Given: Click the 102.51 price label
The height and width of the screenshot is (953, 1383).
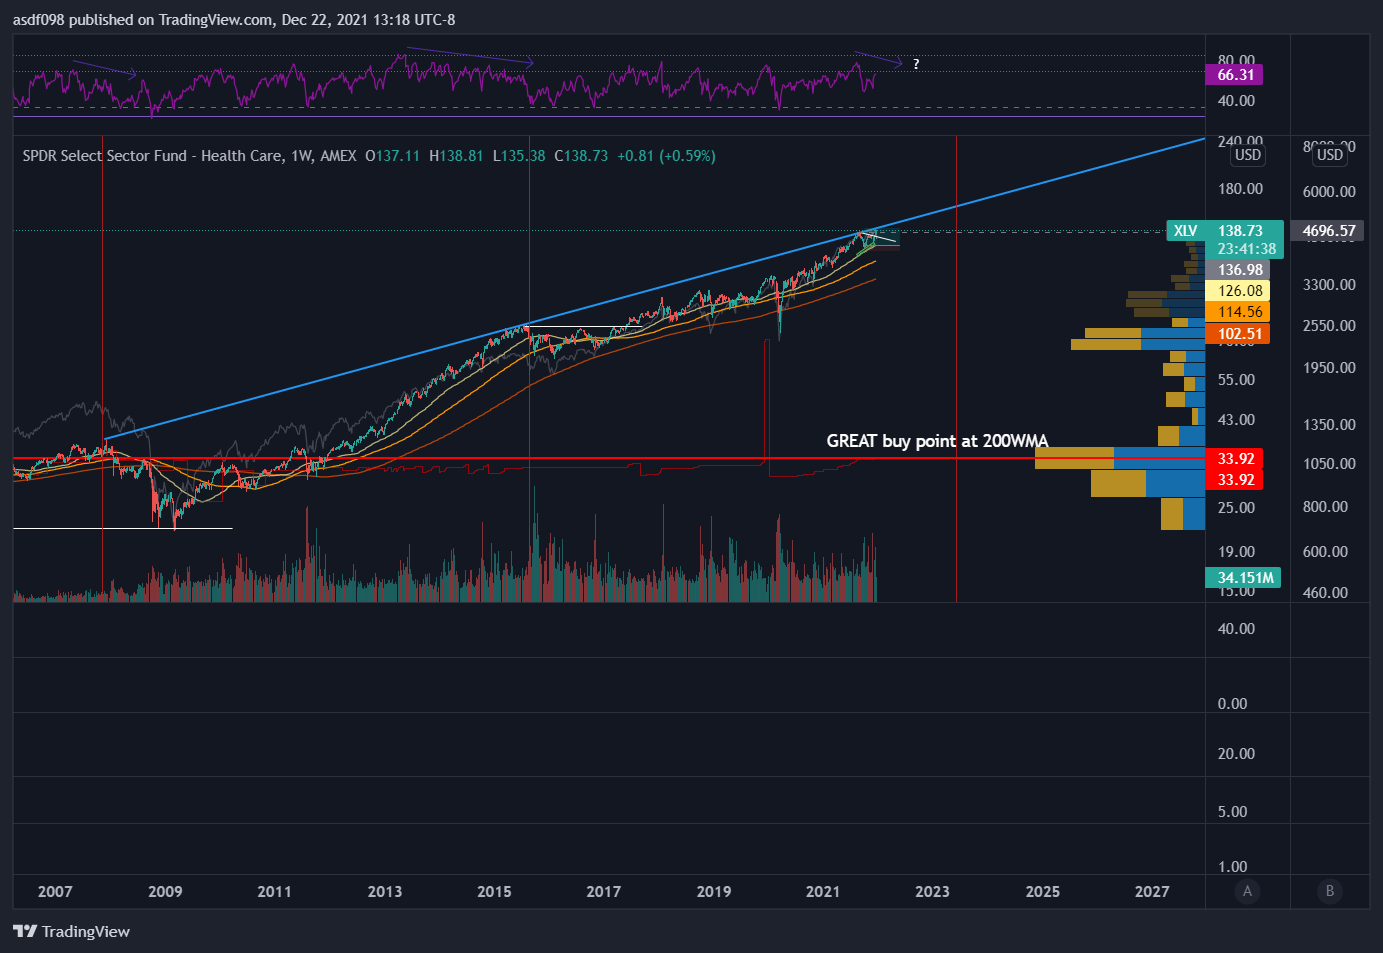Looking at the screenshot, I should (x=1239, y=334).
